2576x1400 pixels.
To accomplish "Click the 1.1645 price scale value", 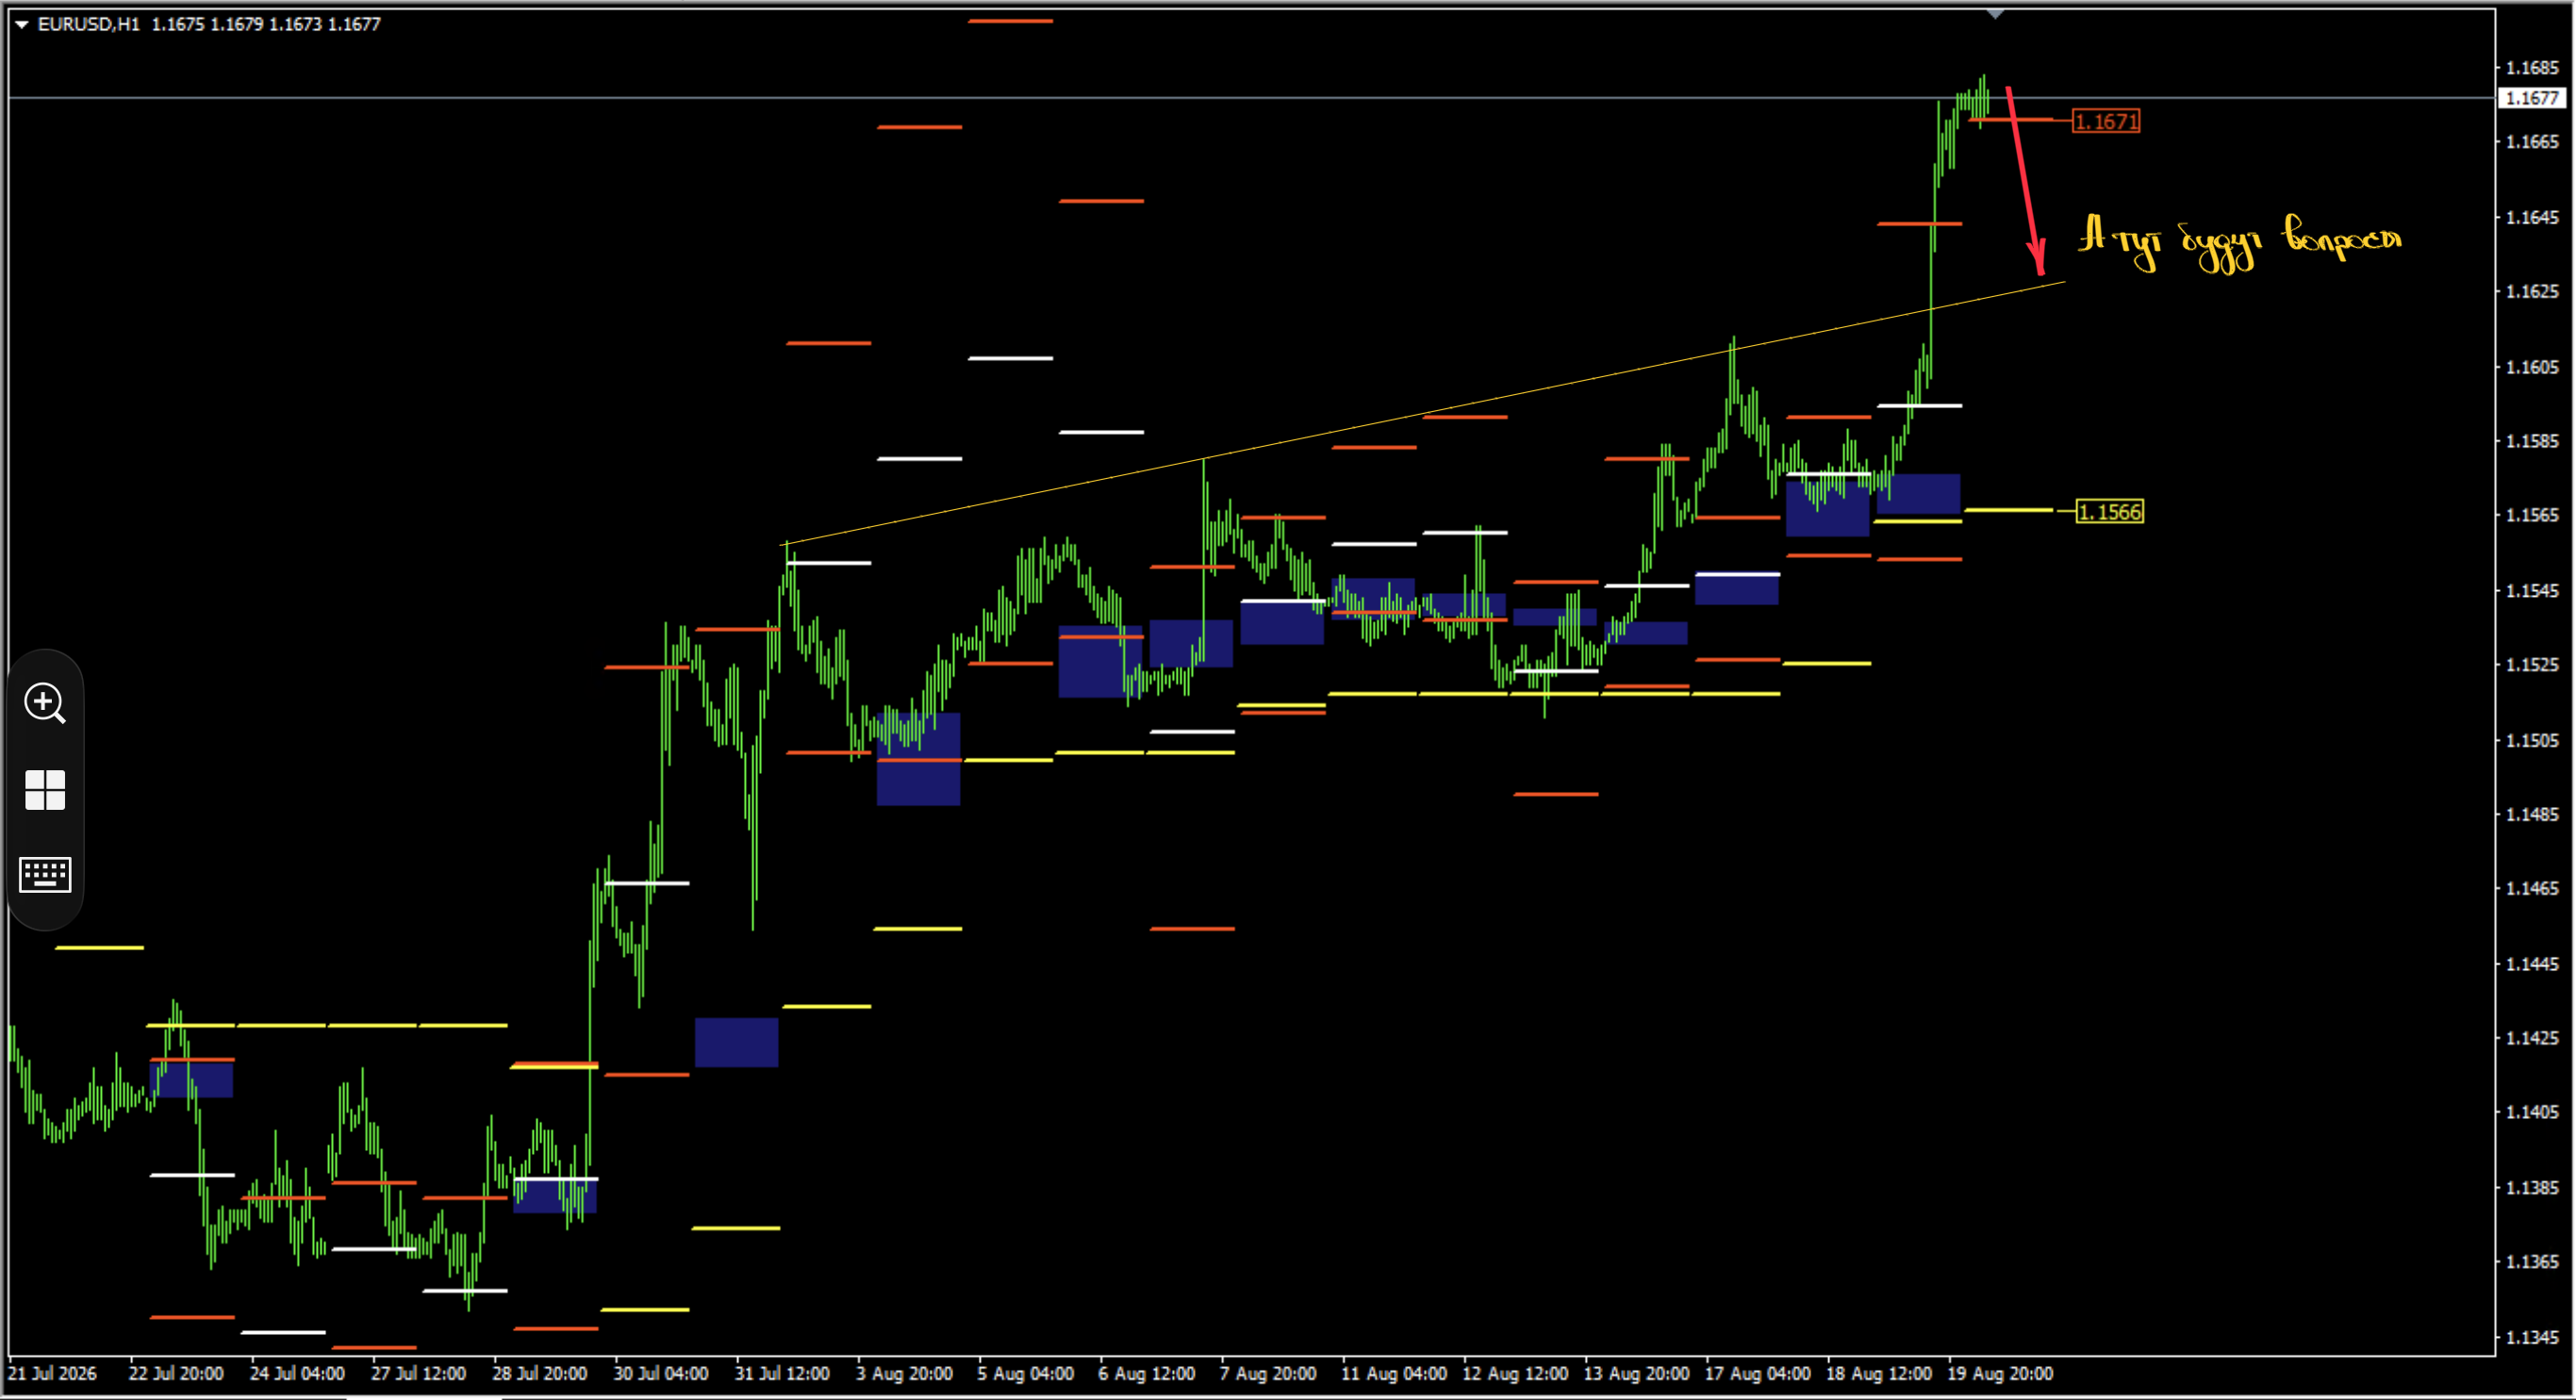I will [2532, 217].
